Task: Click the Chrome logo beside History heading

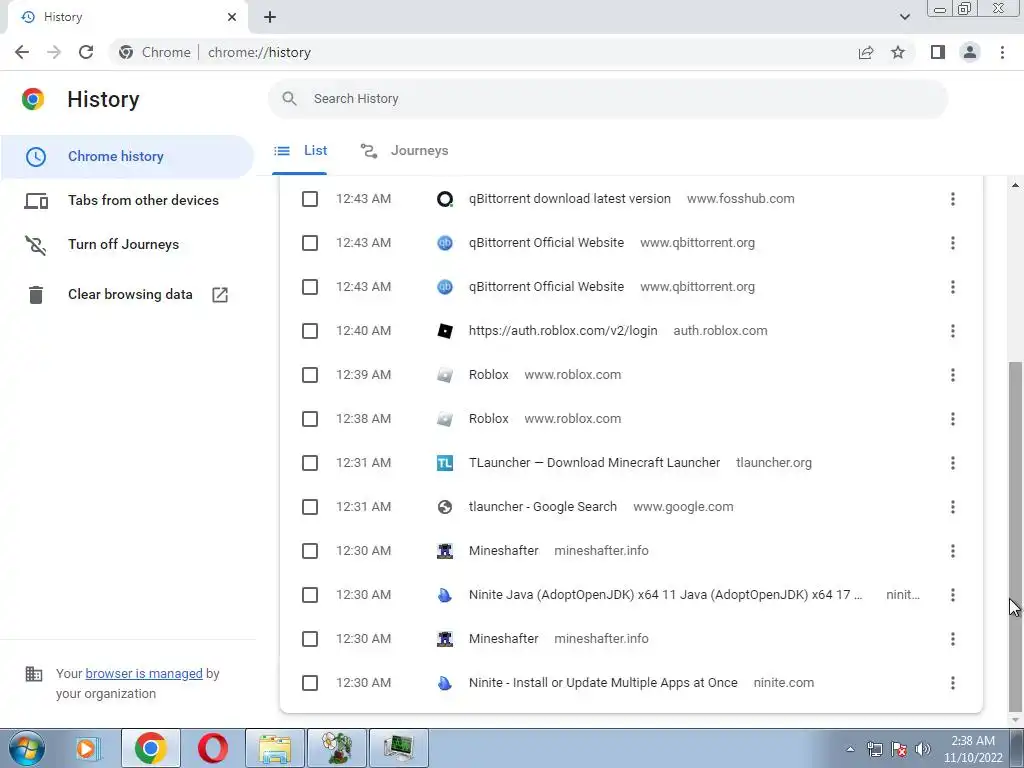Action: point(33,99)
